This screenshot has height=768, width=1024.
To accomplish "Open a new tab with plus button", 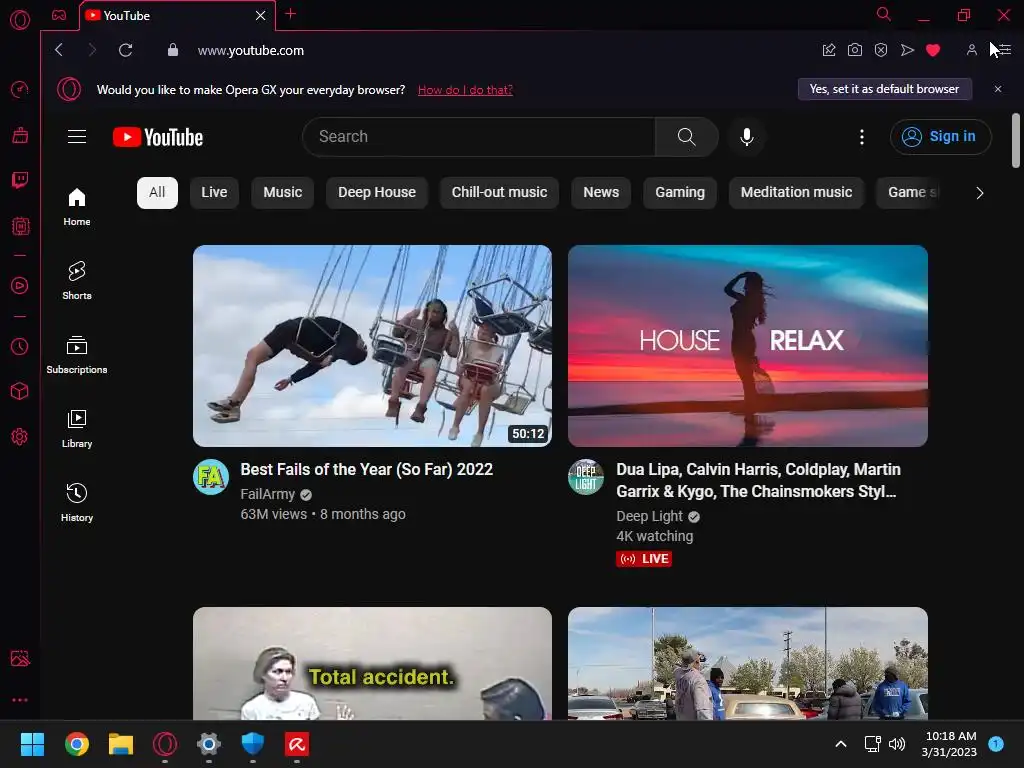I will [291, 14].
